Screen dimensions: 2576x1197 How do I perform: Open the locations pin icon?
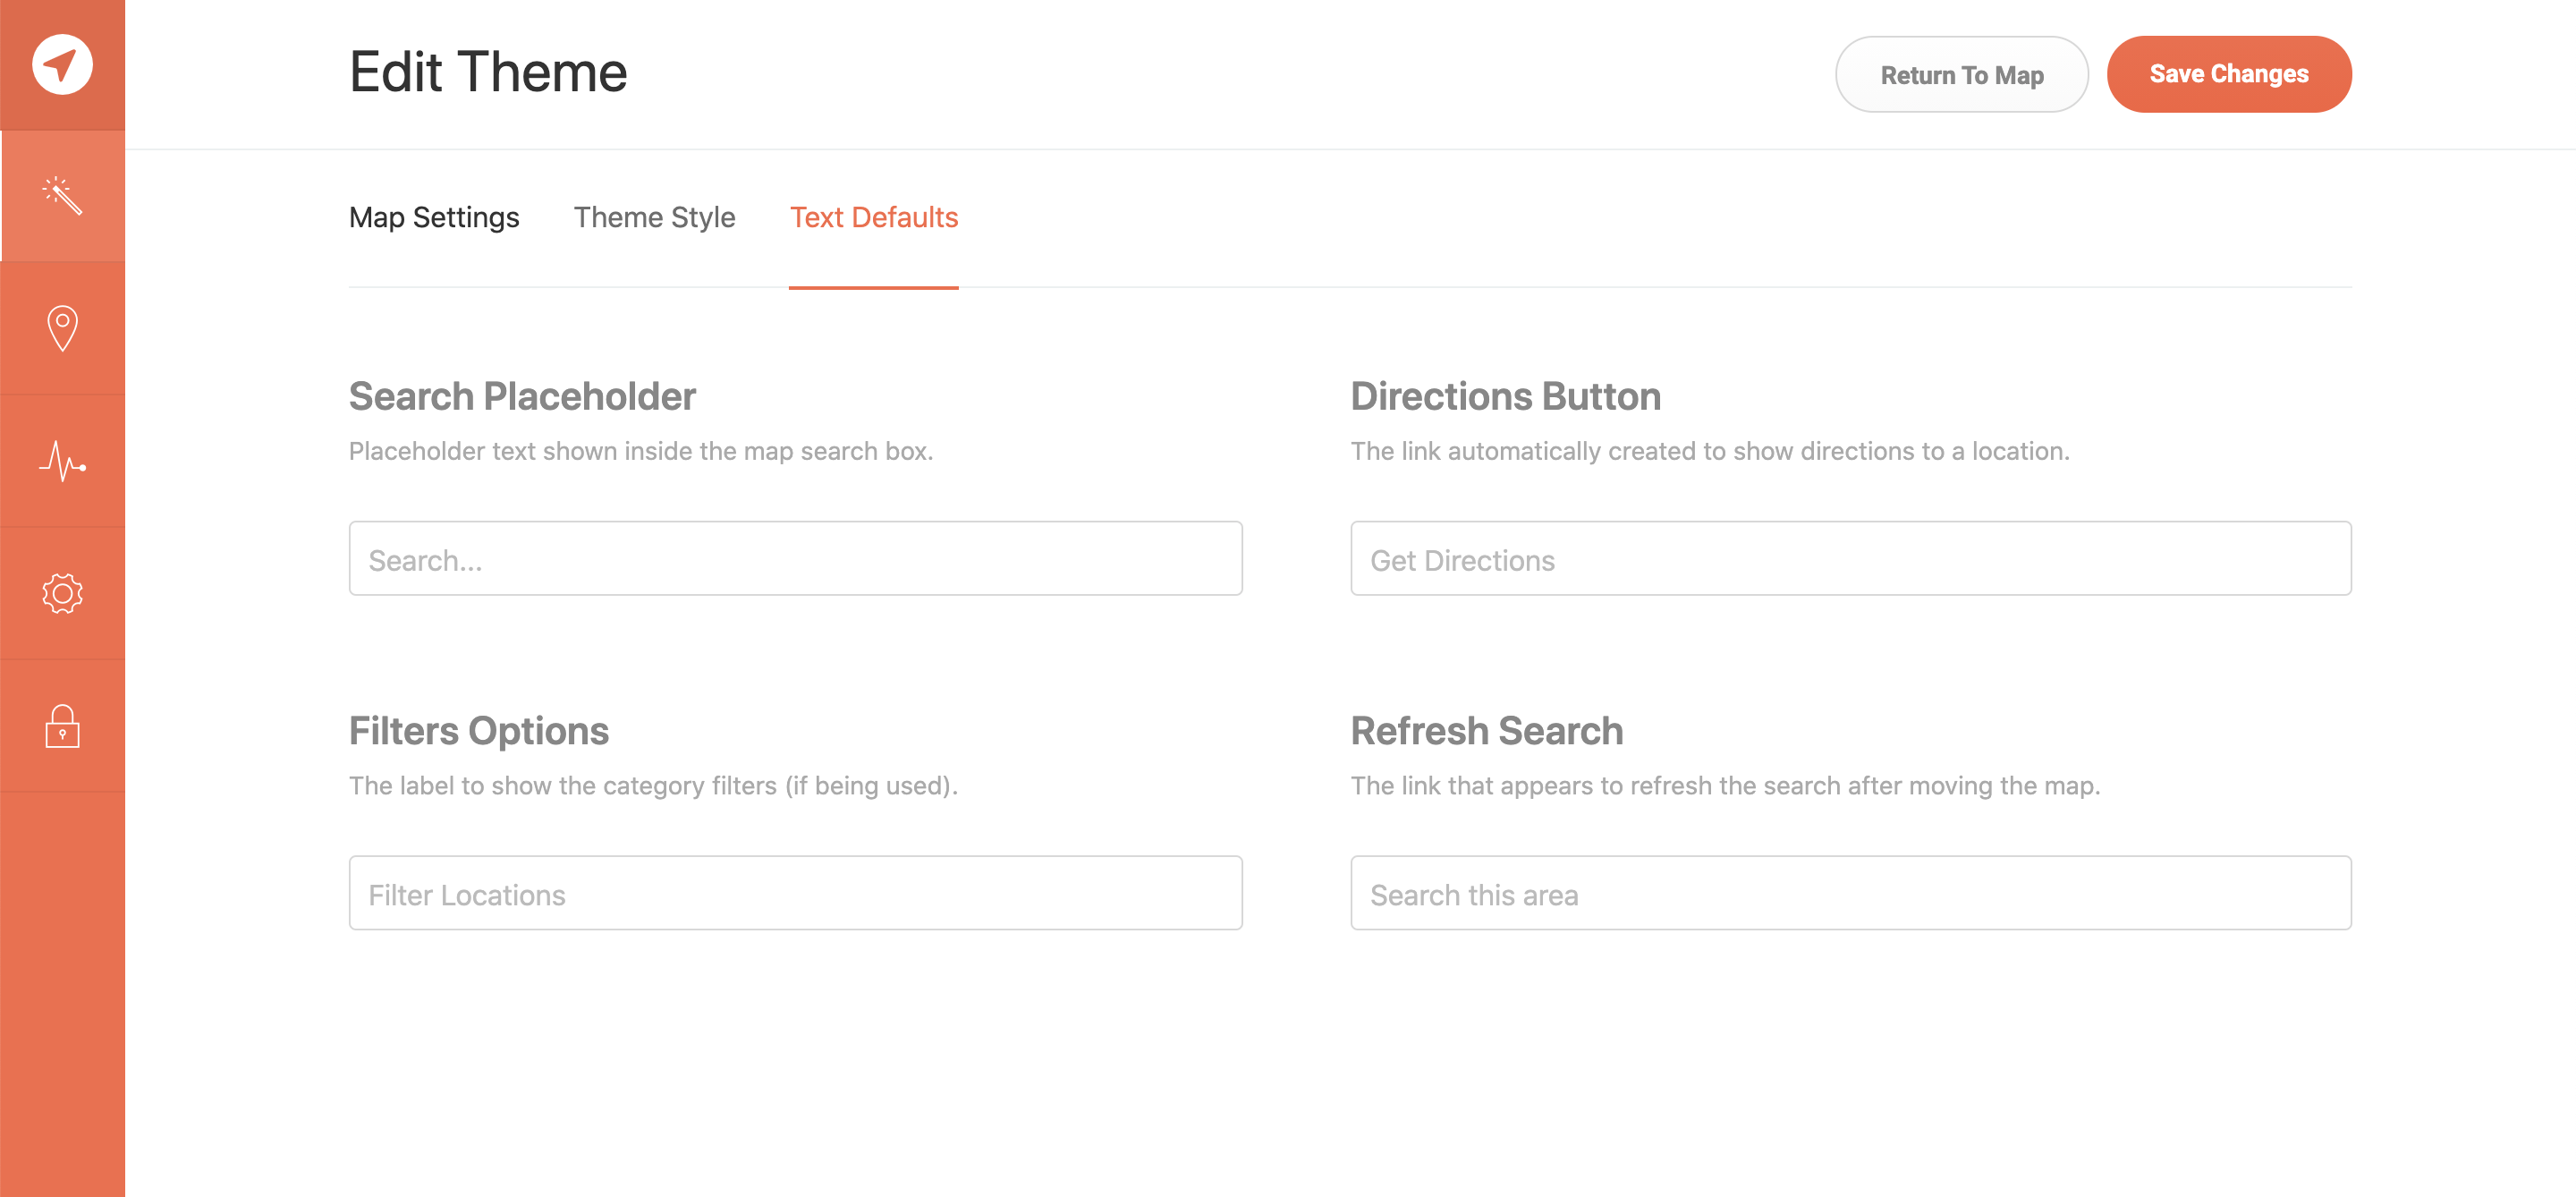62,328
